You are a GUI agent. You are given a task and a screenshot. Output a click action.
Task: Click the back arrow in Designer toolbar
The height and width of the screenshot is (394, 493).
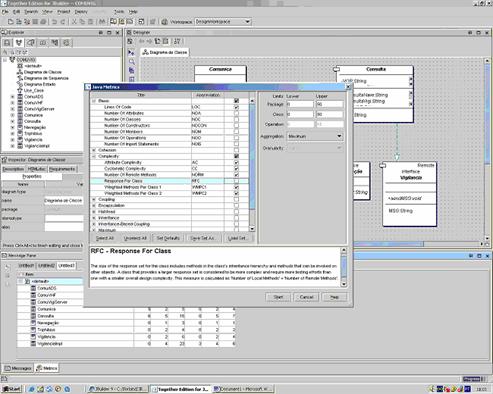click(142, 41)
